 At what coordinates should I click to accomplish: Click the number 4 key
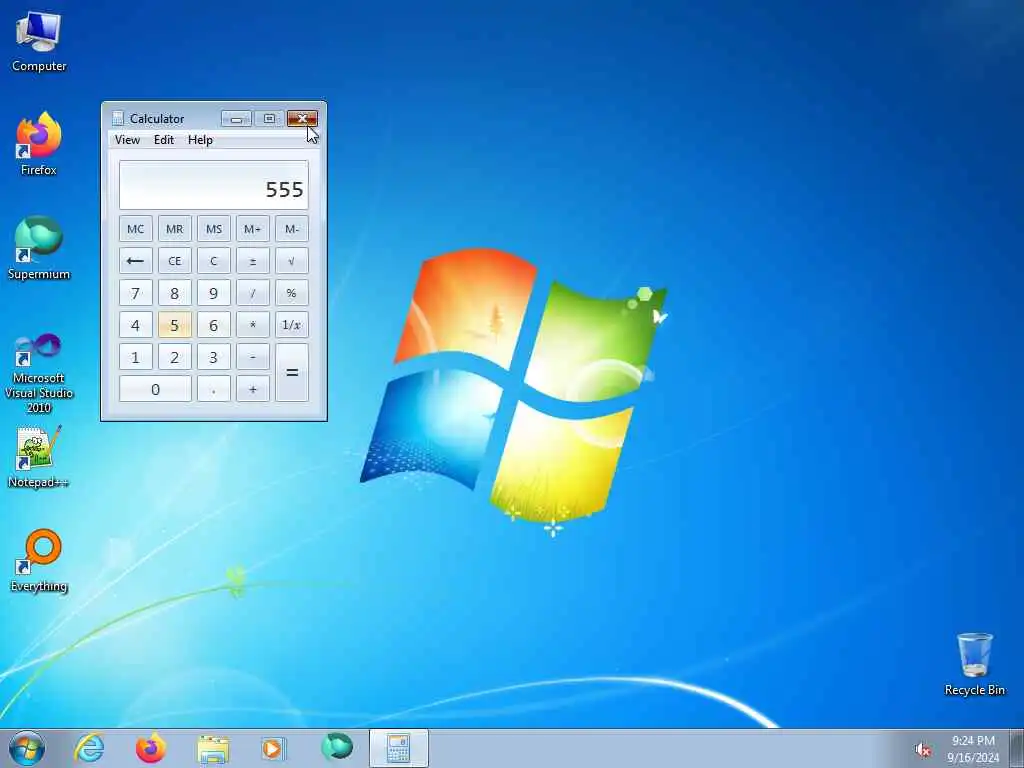click(x=136, y=325)
